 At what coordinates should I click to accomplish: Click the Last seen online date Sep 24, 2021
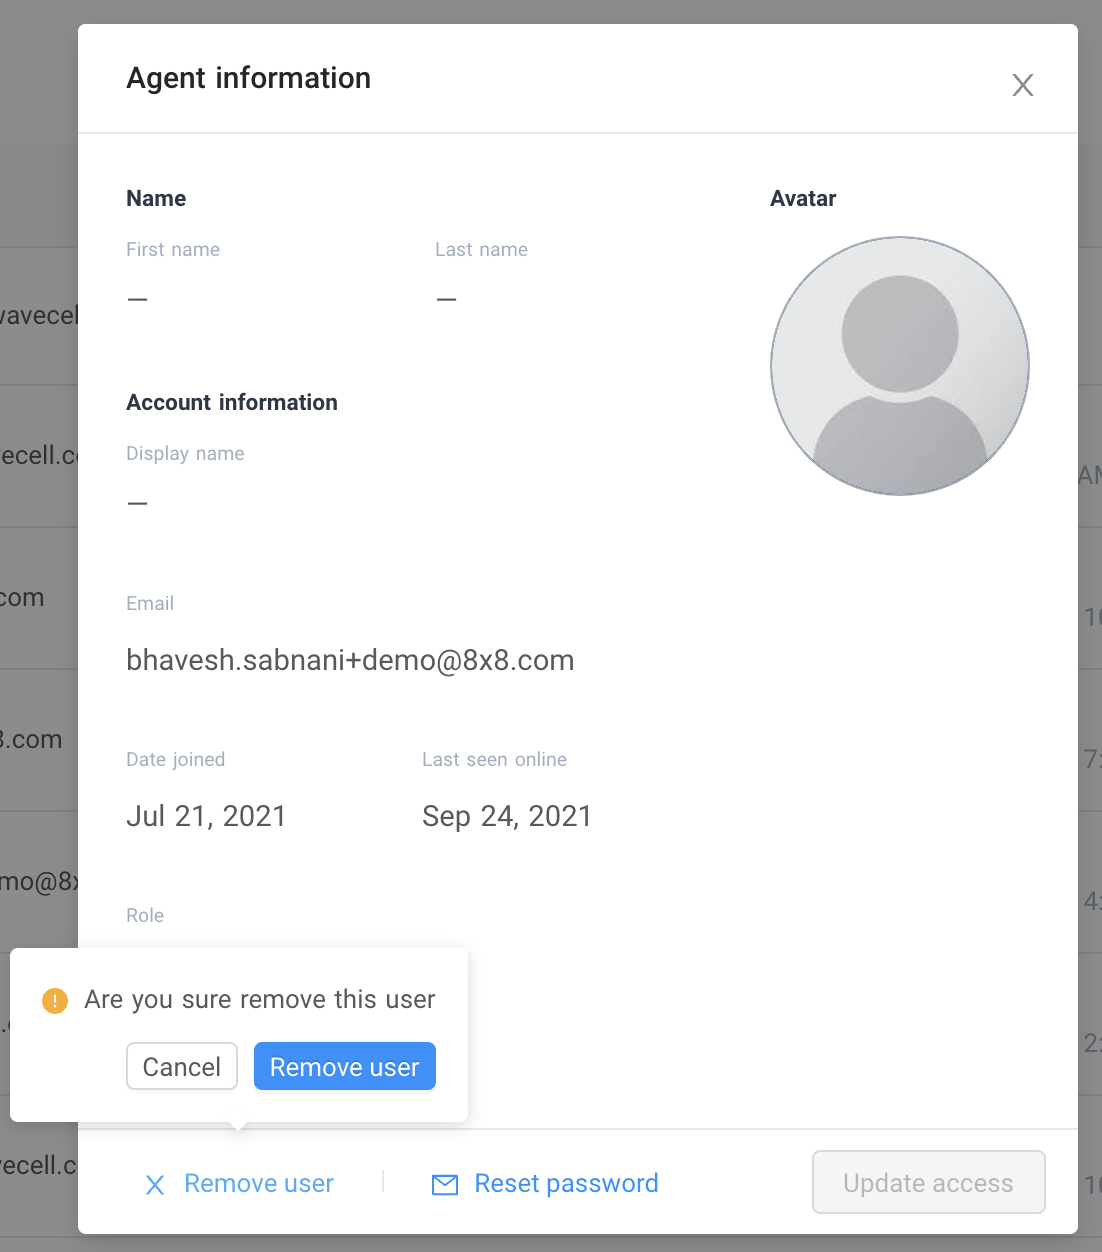(507, 816)
